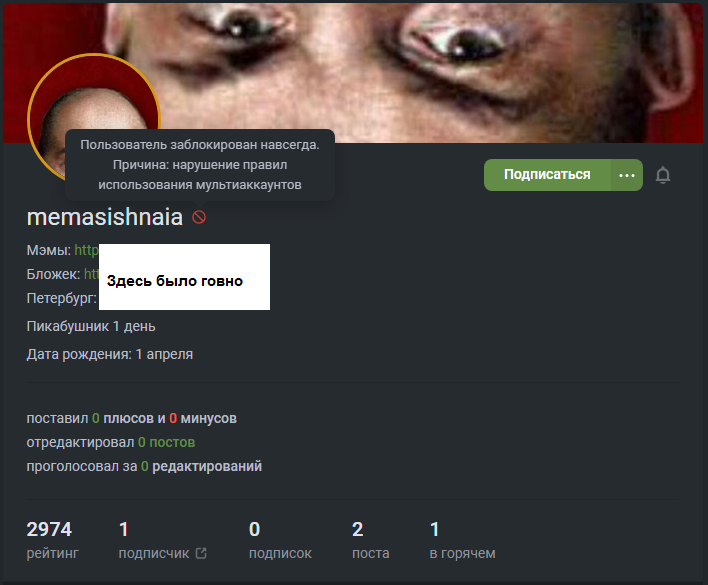Screen dimensions: 708x585
Task: Click the 0 редактирований count
Action: (144, 466)
